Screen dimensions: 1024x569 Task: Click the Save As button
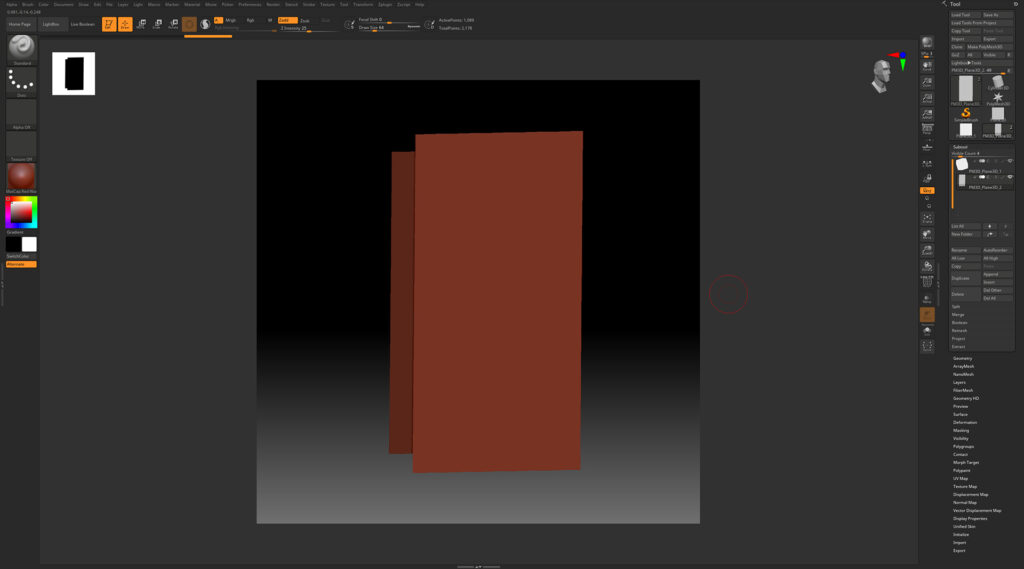[997, 14]
